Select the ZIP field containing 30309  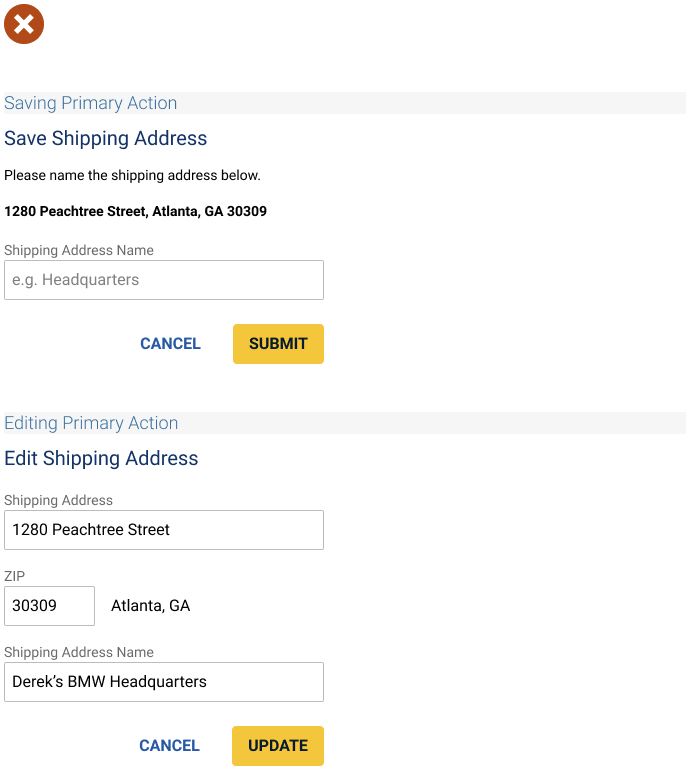coord(49,606)
